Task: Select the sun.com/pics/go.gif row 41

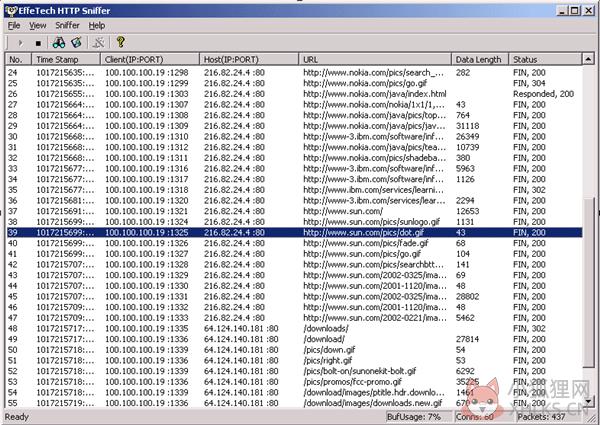Action: [295, 254]
